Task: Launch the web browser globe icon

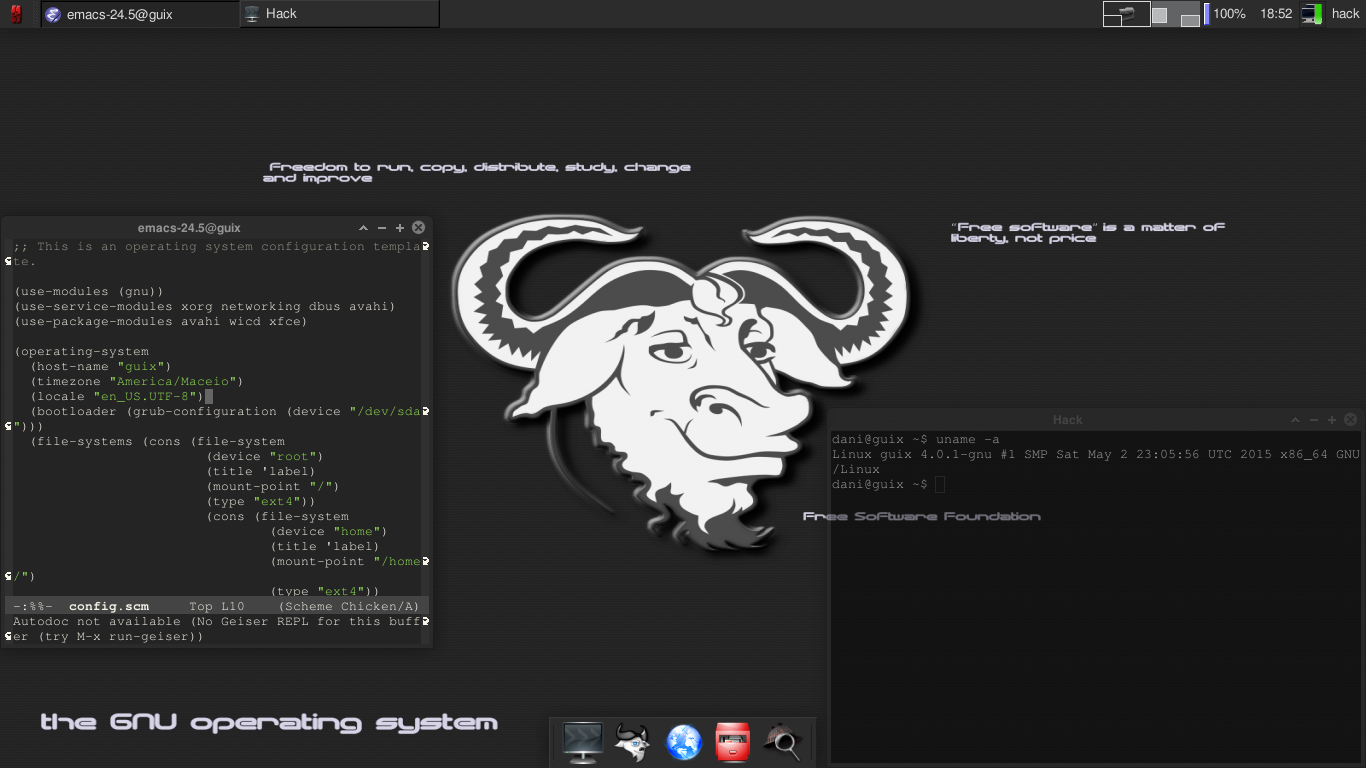Action: 684,742
